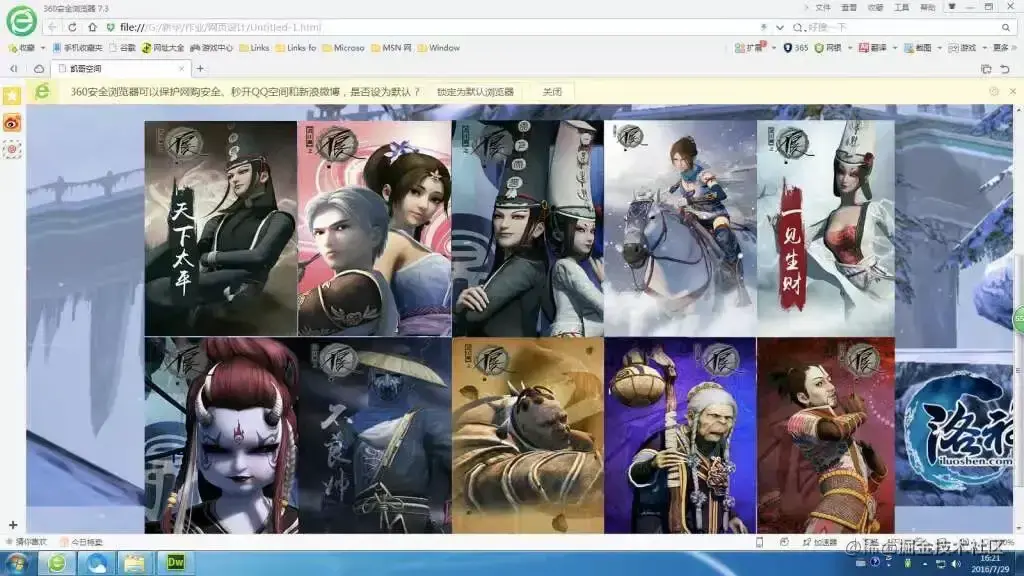Expand 更多 more toolbar items
The image size is (1024, 576).
[x=1004, y=48]
